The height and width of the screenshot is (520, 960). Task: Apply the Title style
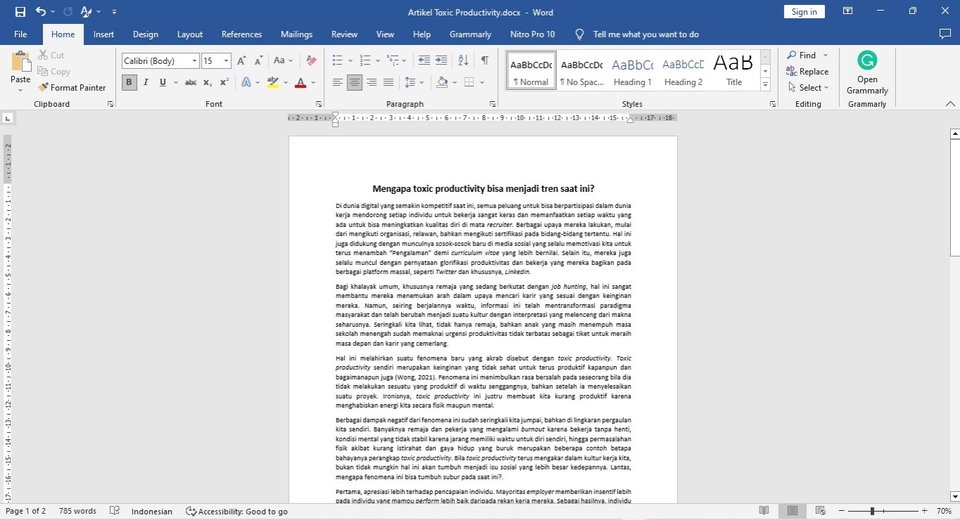tap(733, 70)
